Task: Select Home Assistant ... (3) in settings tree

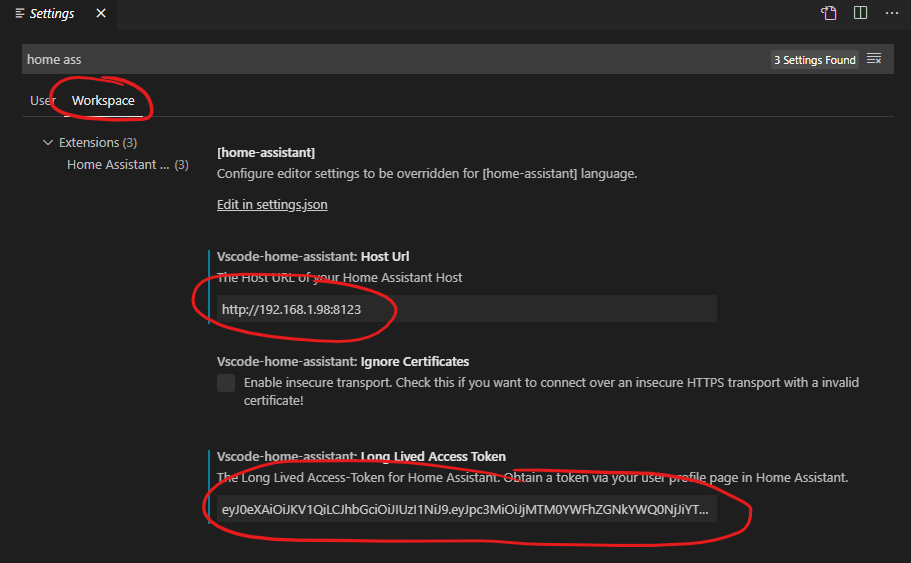Action: [128, 164]
